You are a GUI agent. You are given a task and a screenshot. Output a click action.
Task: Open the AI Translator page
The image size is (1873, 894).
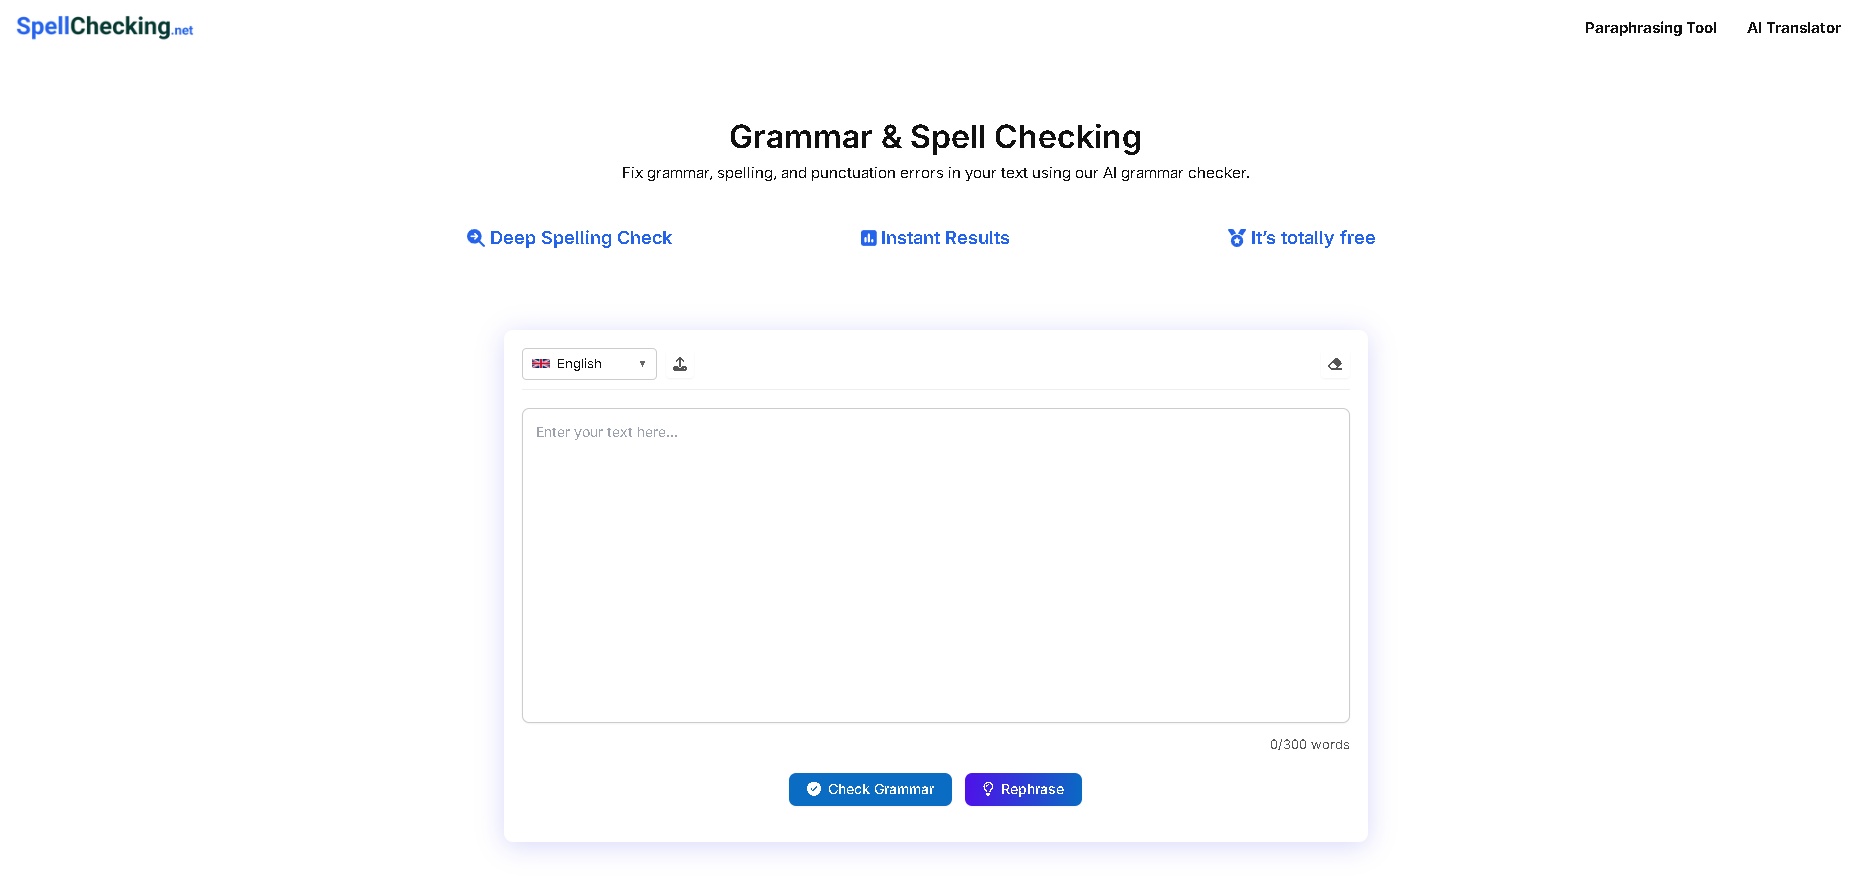(1793, 27)
